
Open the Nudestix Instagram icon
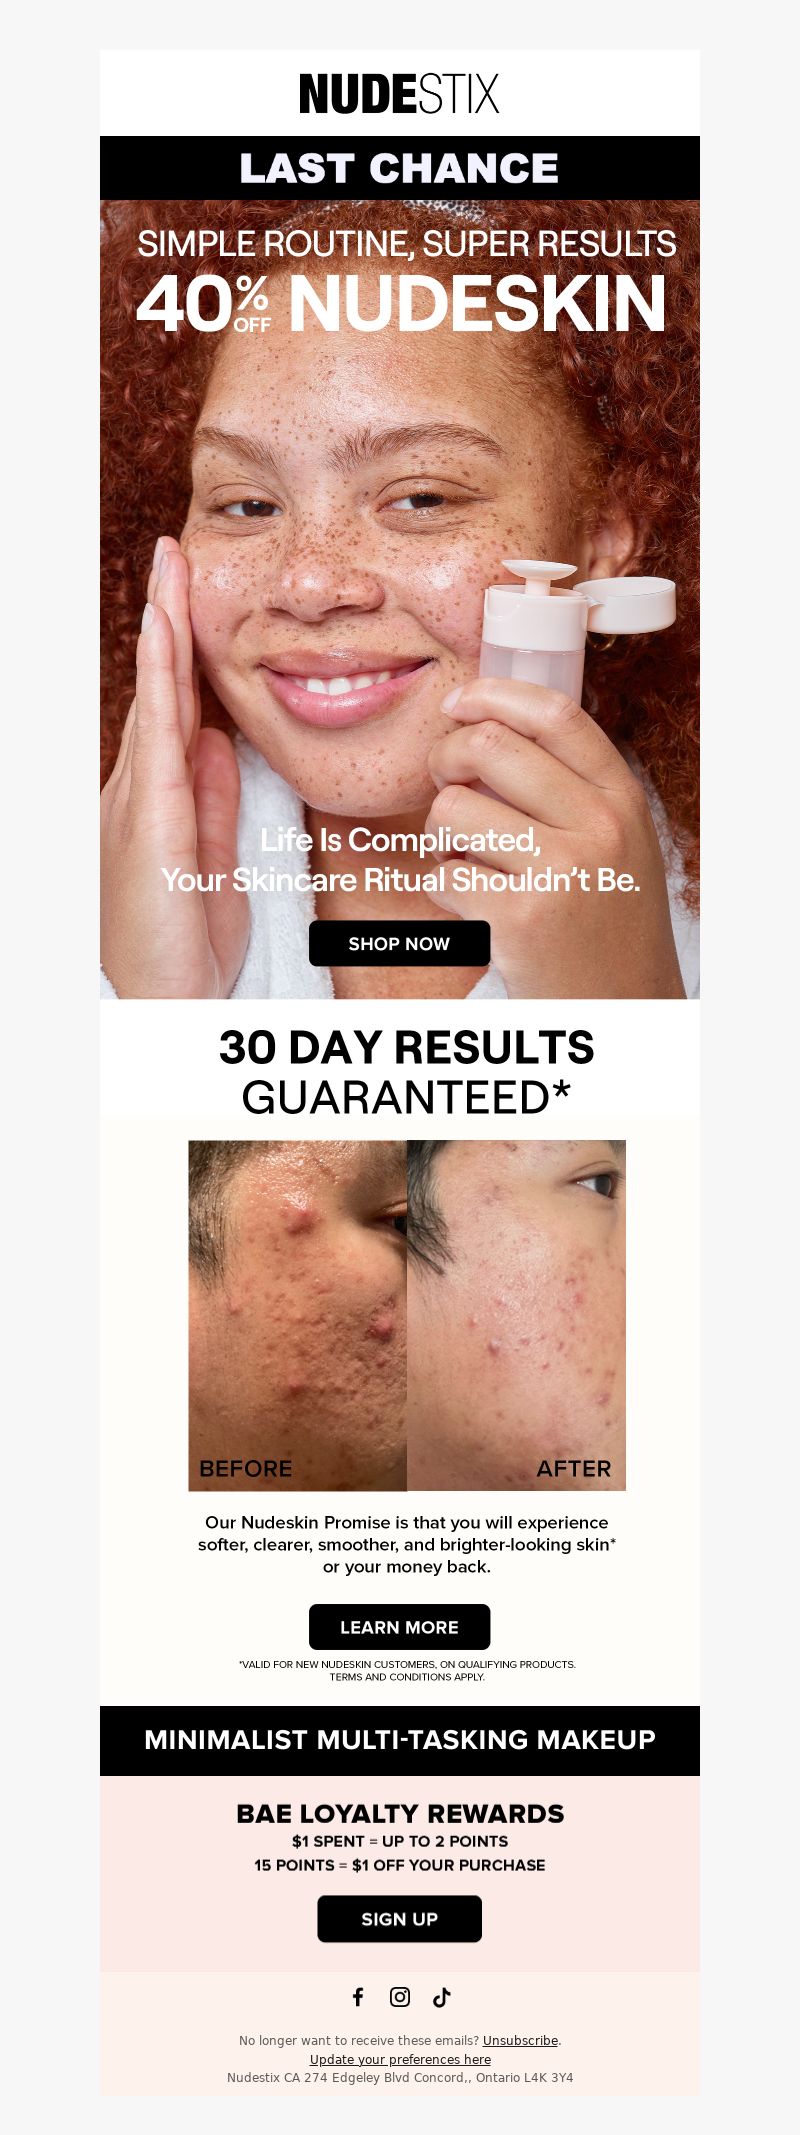400,1997
